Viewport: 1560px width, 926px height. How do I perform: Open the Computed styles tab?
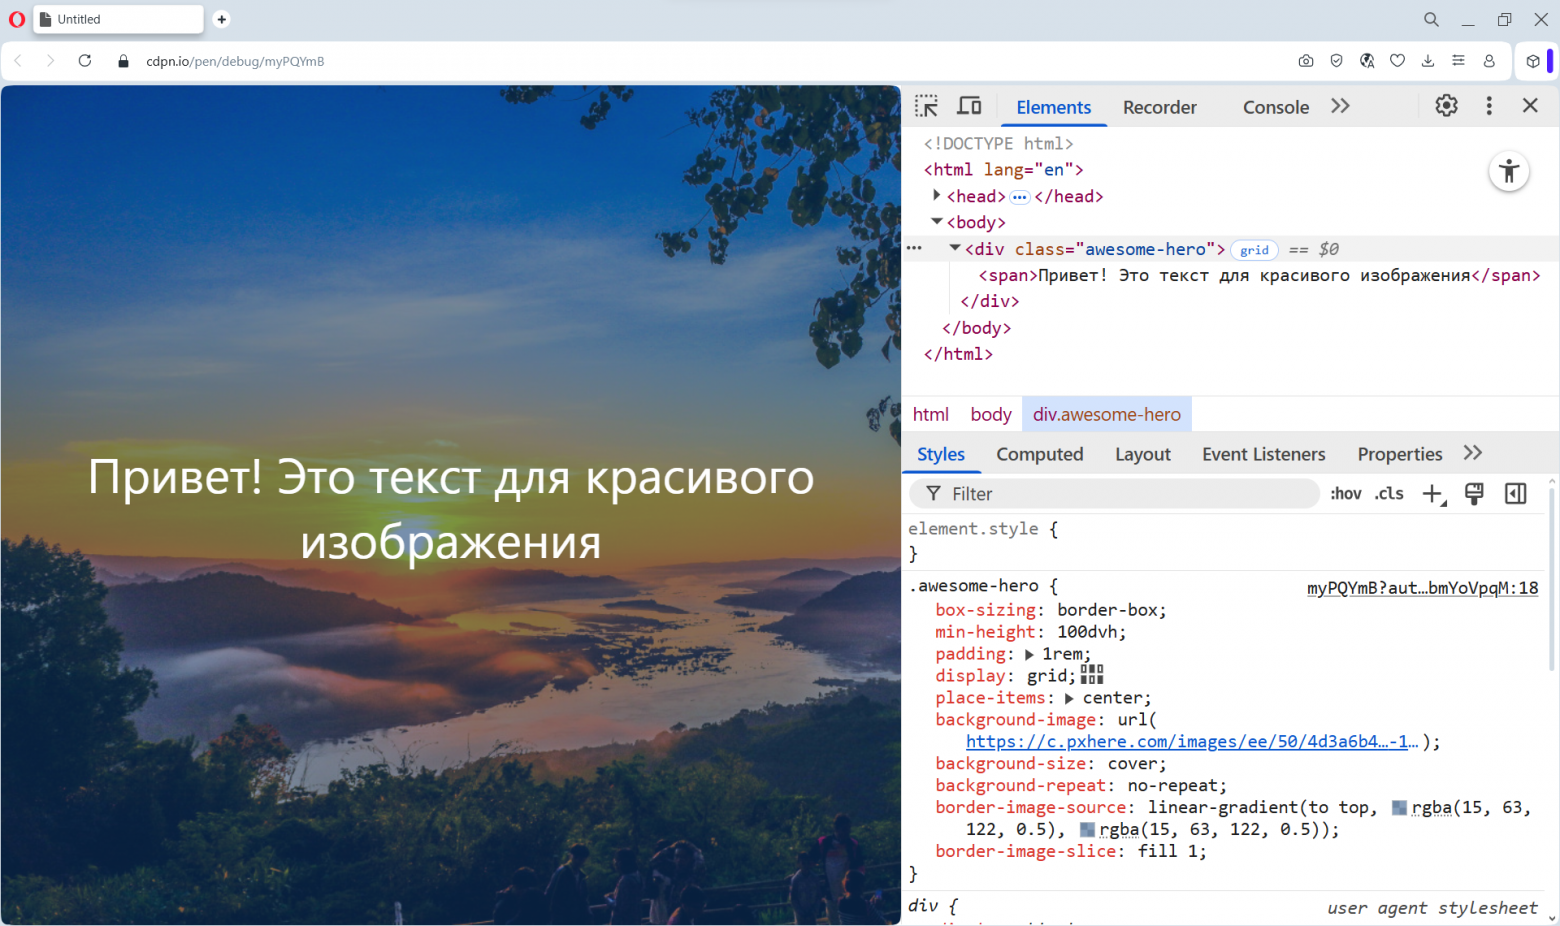pos(1040,454)
